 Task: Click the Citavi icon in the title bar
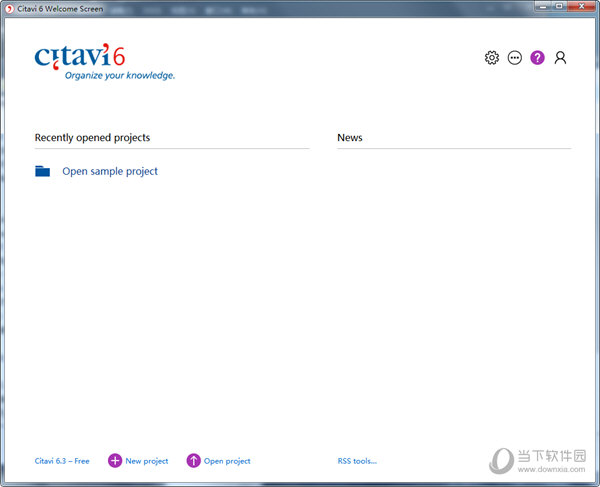coord(10,8)
